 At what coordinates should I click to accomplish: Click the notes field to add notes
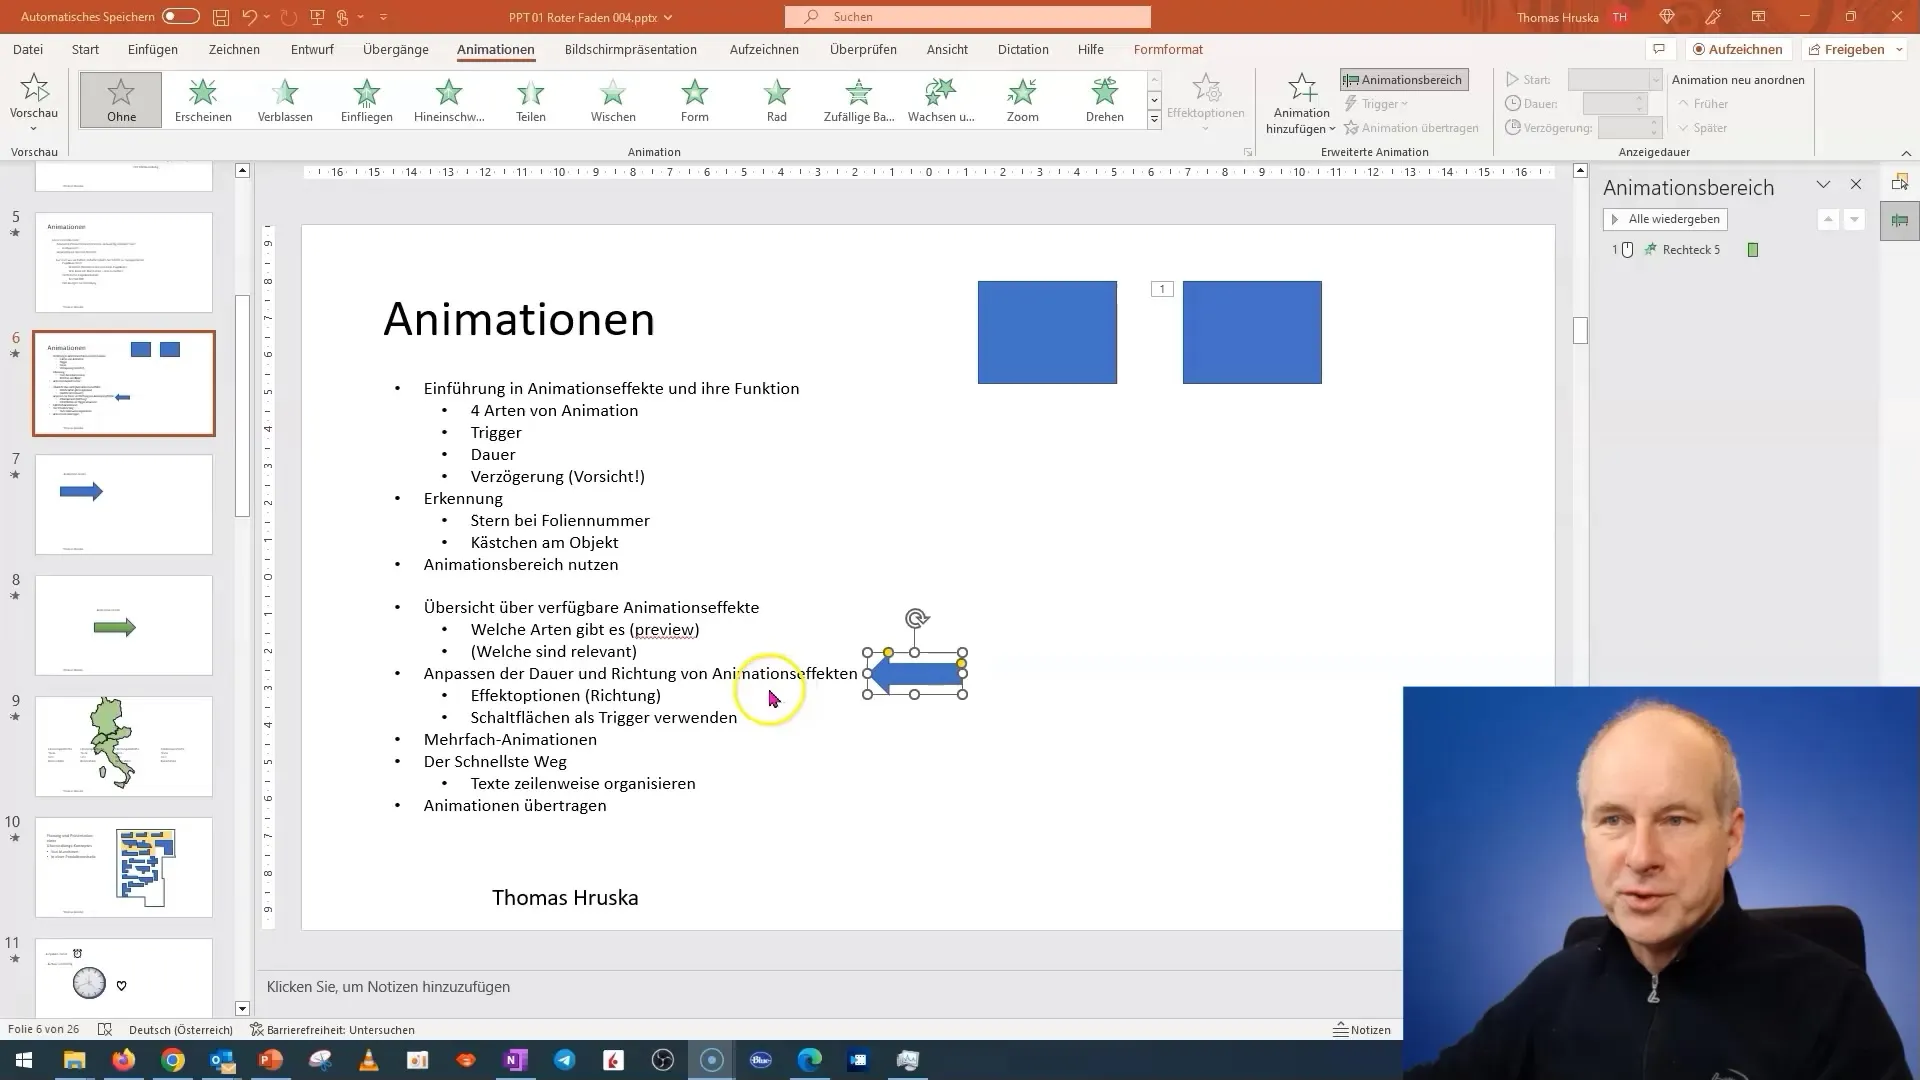(x=830, y=987)
